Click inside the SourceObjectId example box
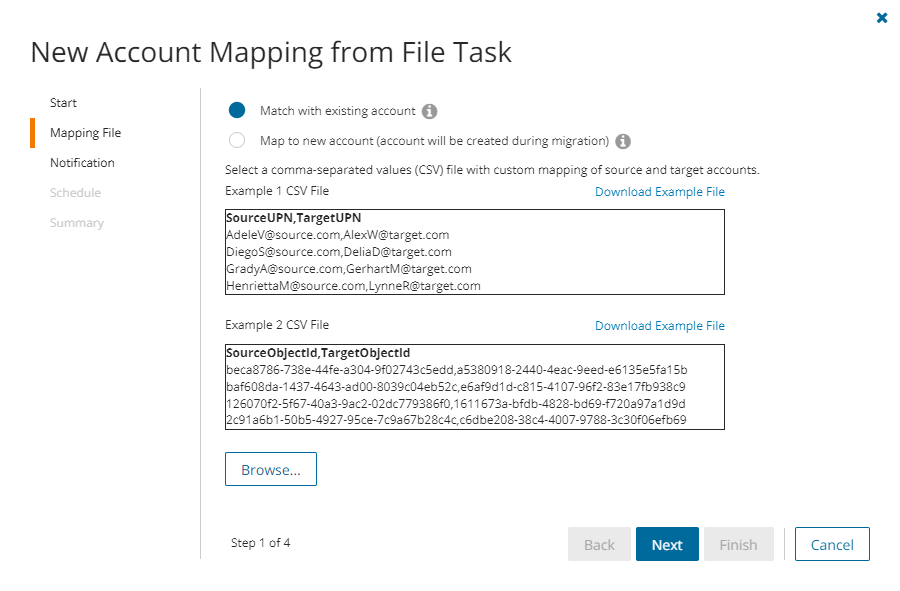This screenshot has height=591, width=900. coord(475,387)
